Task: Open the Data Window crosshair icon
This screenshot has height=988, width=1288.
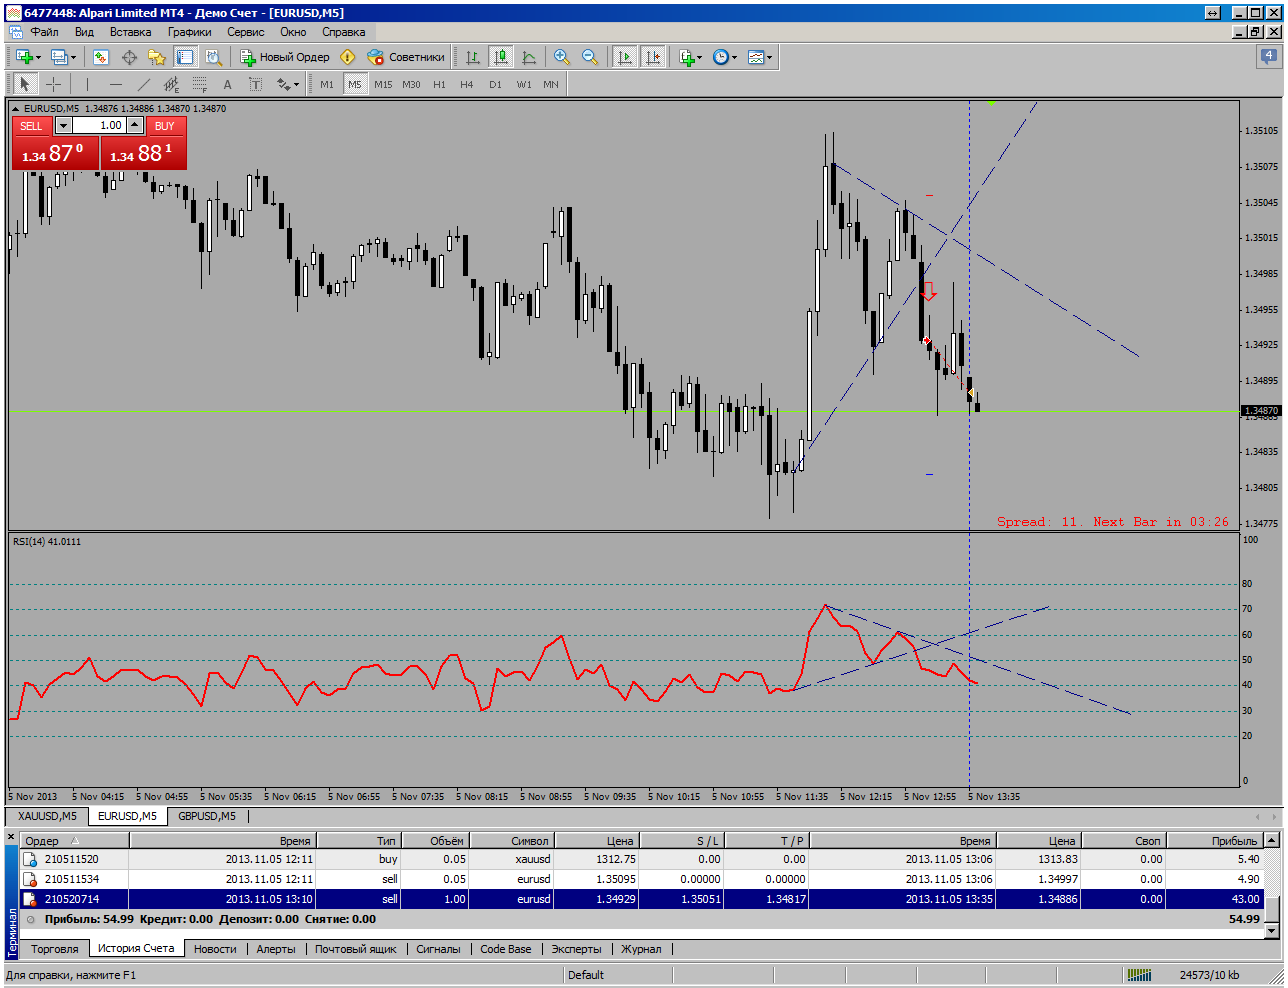Action: point(129,57)
